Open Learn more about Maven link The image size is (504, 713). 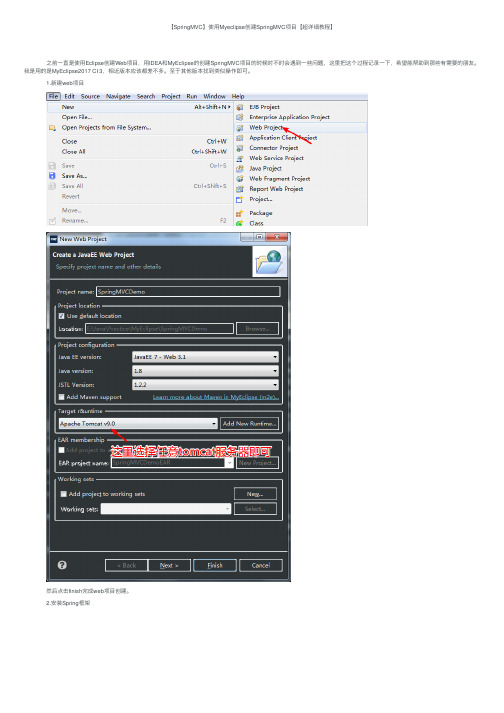[x=216, y=397]
